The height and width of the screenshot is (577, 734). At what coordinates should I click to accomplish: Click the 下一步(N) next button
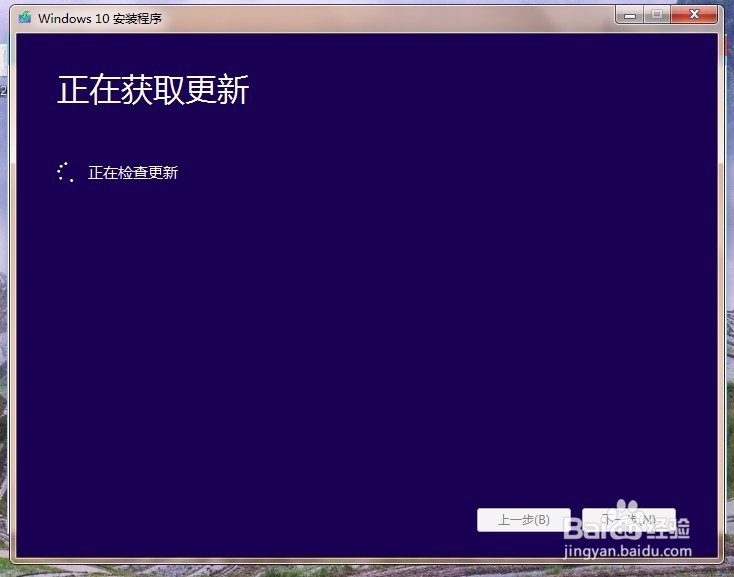(x=629, y=519)
